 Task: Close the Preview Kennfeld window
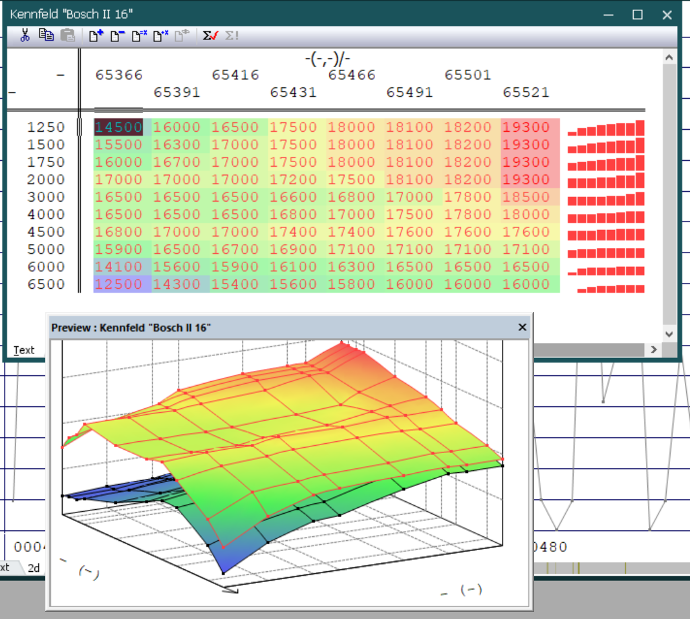click(522, 327)
